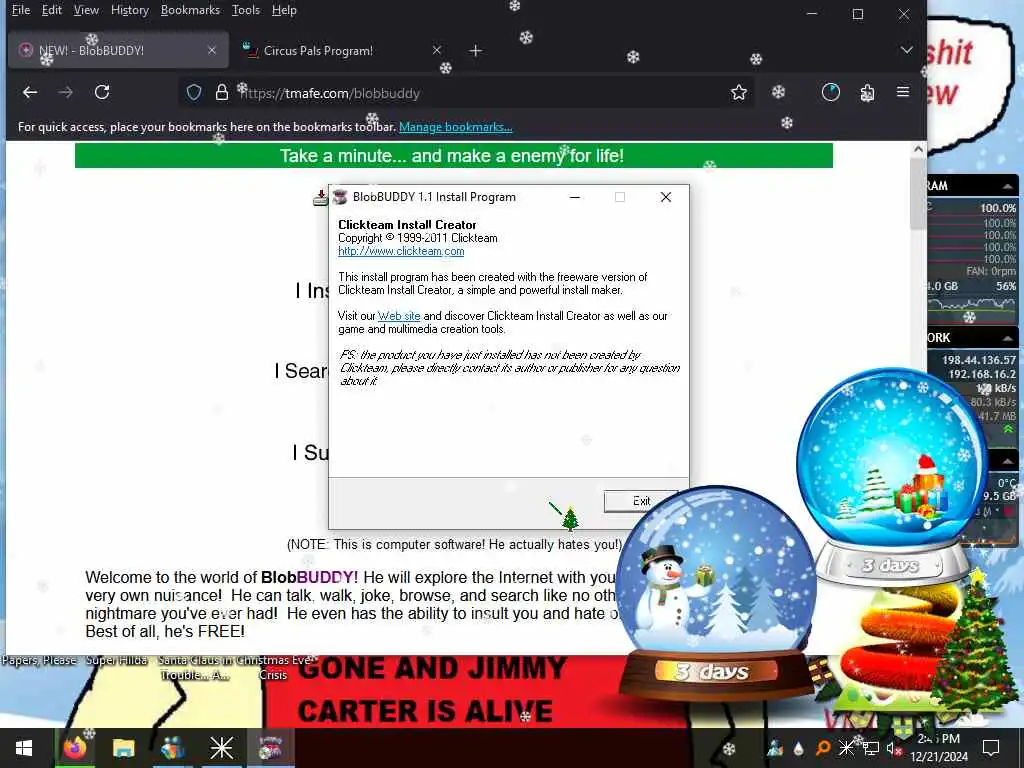Click the taskbar clock showing 12/21/2024
This screenshot has height=768, width=1024.
(939, 748)
